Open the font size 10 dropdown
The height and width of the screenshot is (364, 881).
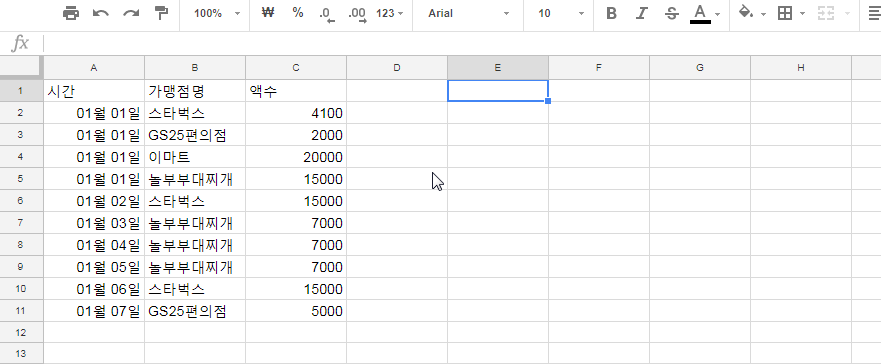click(x=560, y=13)
